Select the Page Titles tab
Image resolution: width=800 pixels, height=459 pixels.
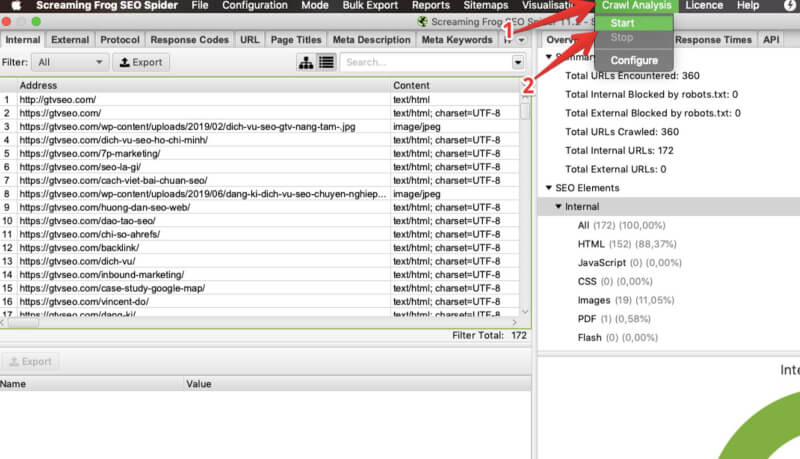(296, 40)
